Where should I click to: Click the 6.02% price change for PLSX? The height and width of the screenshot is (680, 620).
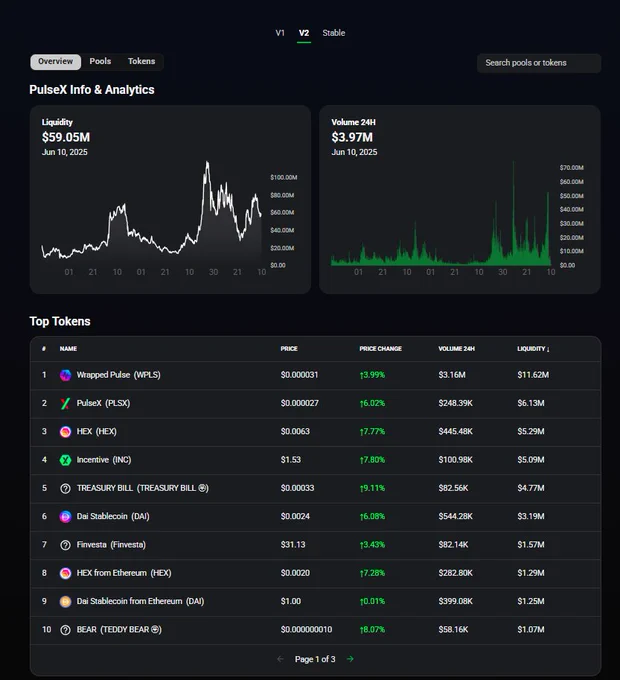pos(372,403)
